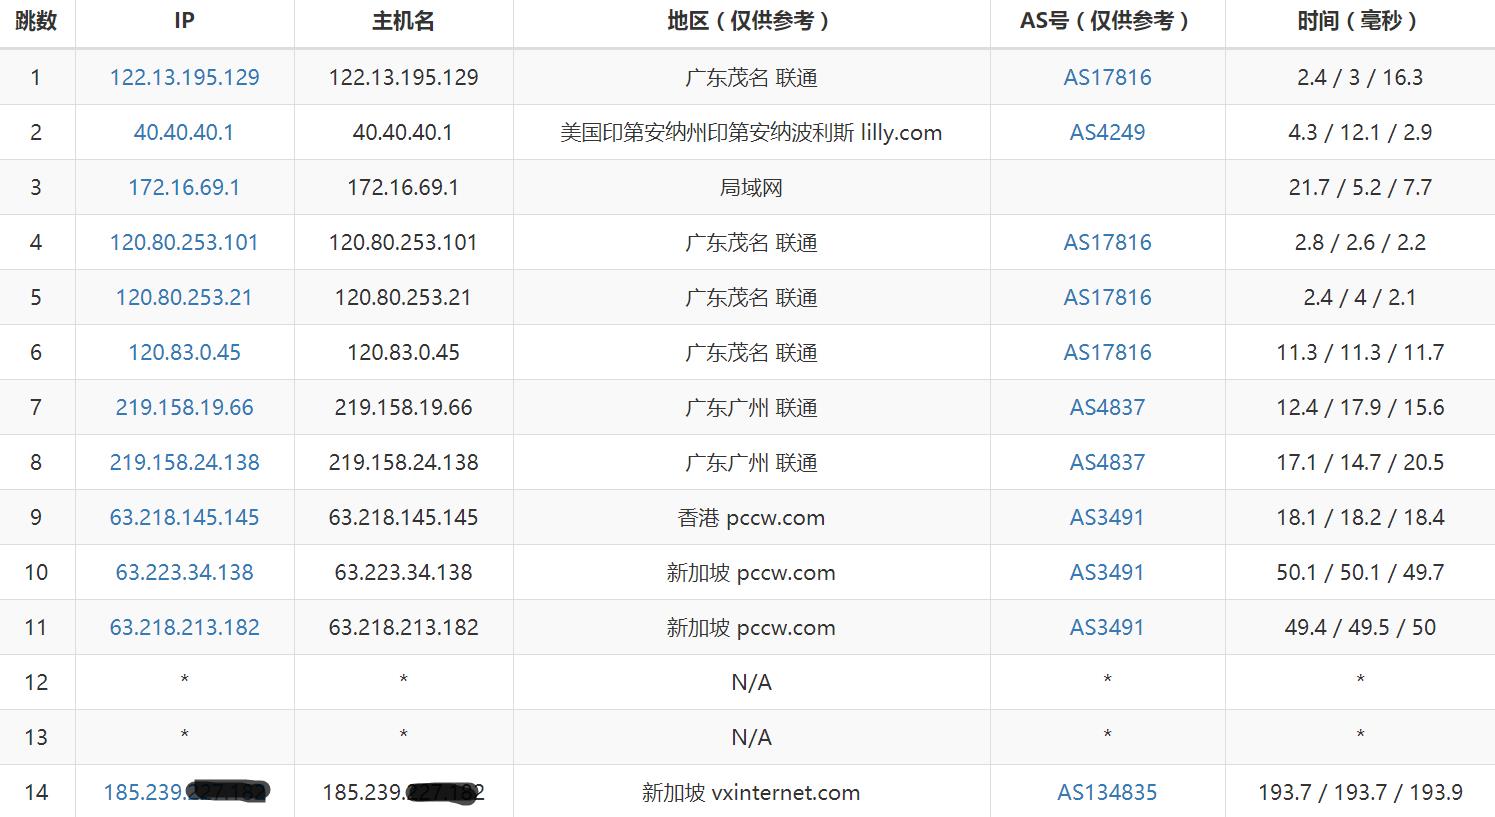The height and width of the screenshot is (817, 1495).
Task: Click time value 50.1 / 50.1 / 49.7
Action: [x=1360, y=573]
